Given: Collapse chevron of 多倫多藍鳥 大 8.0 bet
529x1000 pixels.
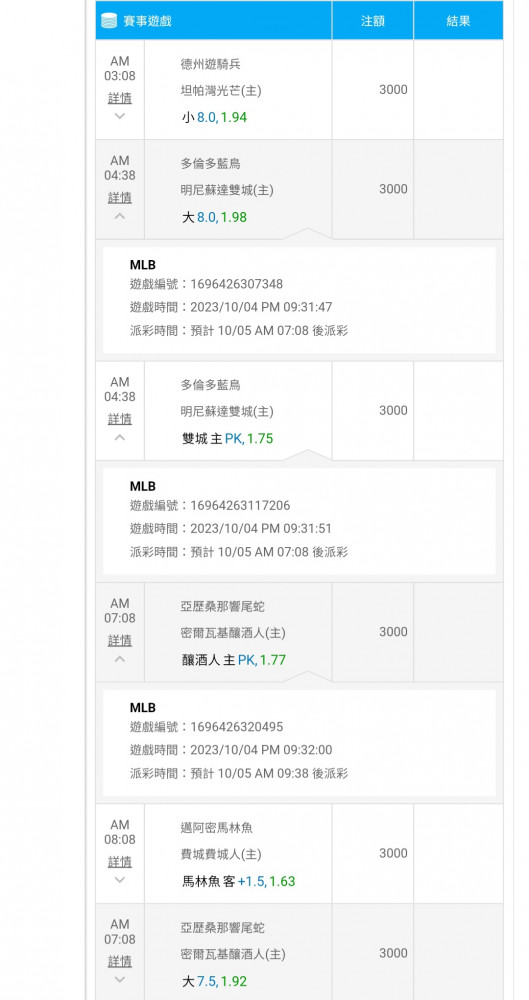Looking at the screenshot, I should [x=119, y=216].
